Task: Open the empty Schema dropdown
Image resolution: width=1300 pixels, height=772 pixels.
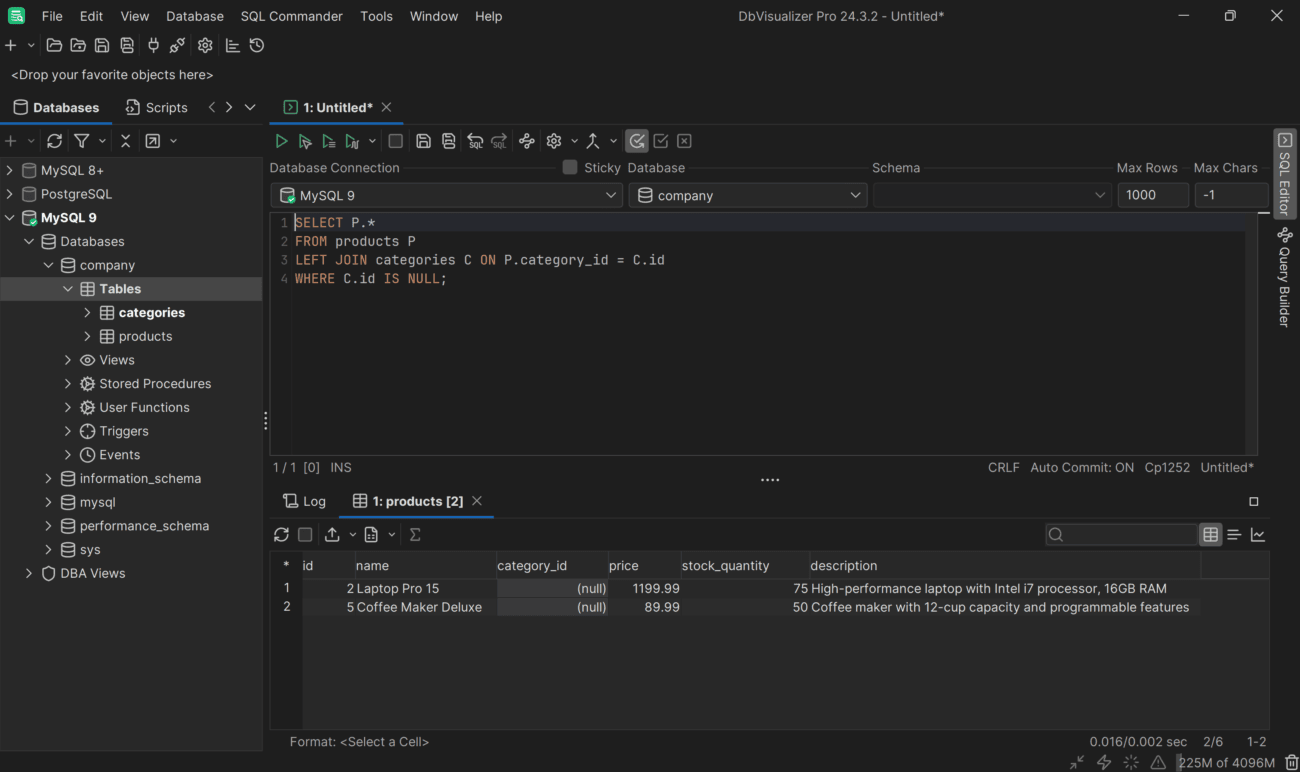Action: point(992,195)
